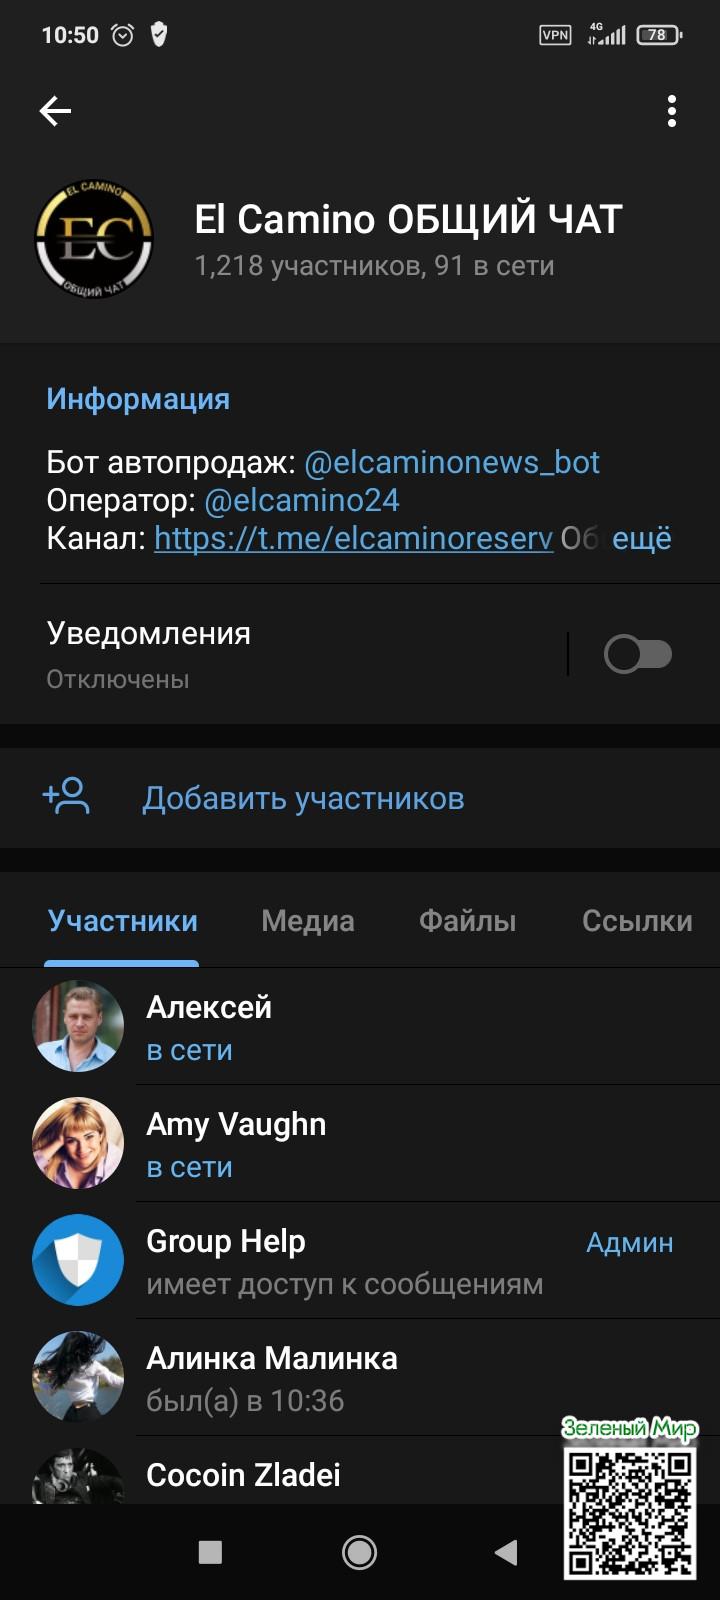This screenshot has width=720, height=1600.
Task: Tap the add participant icon
Action: (x=67, y=797)
